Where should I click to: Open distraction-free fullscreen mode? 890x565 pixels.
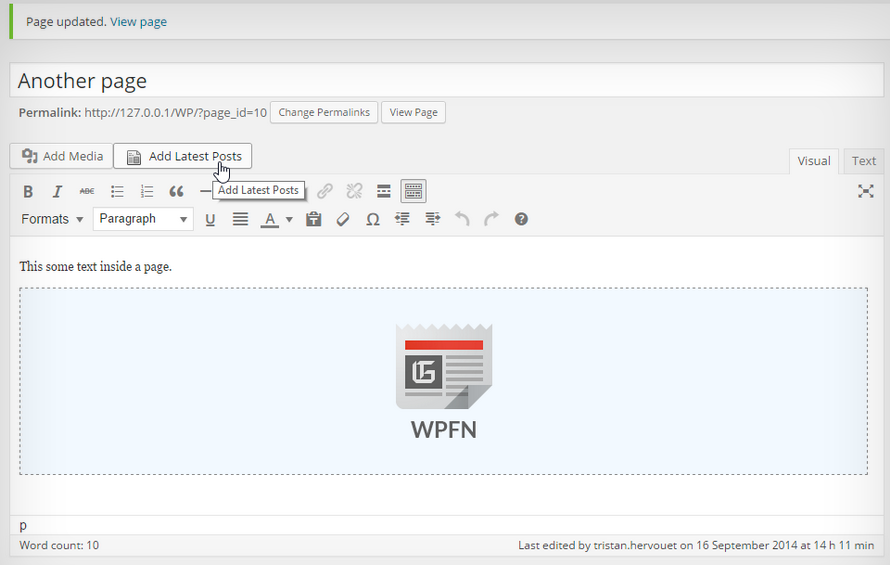click(x=866, y=191)
